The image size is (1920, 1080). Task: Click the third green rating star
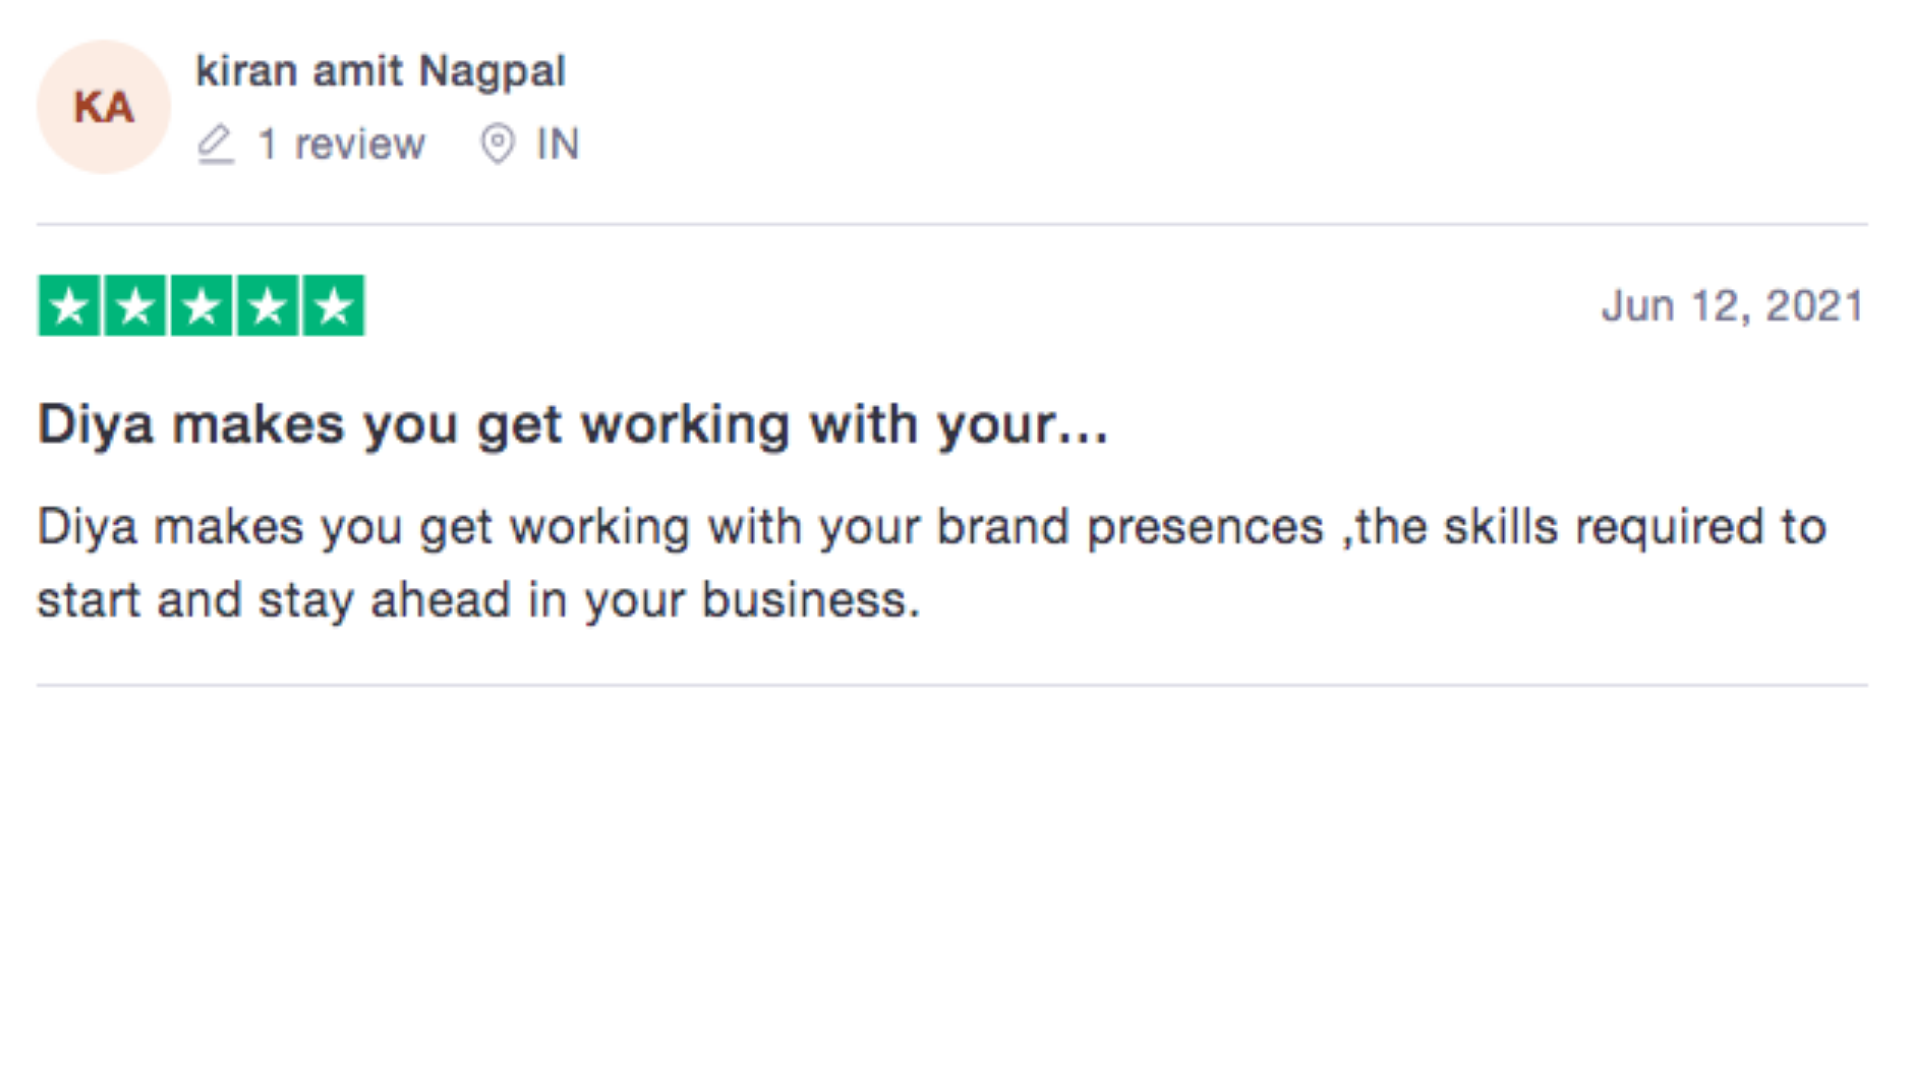pos(201,306)
